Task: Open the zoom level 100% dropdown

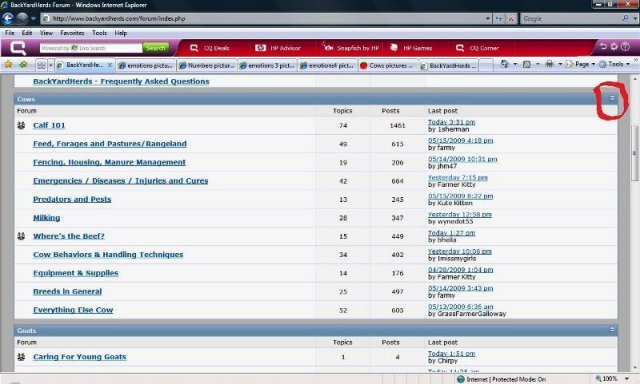Action: point(627,379)
